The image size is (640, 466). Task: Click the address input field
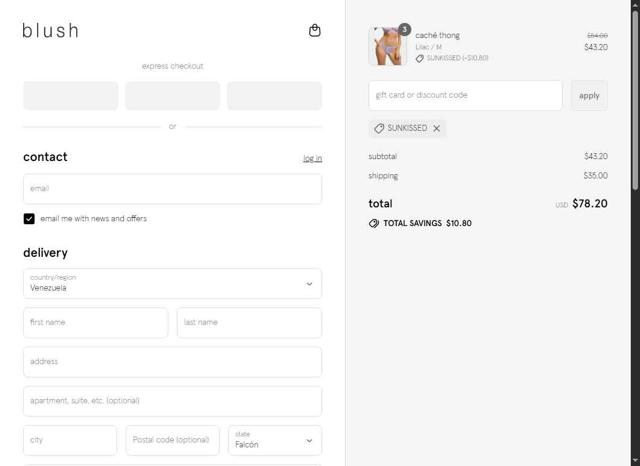(172, 362)
